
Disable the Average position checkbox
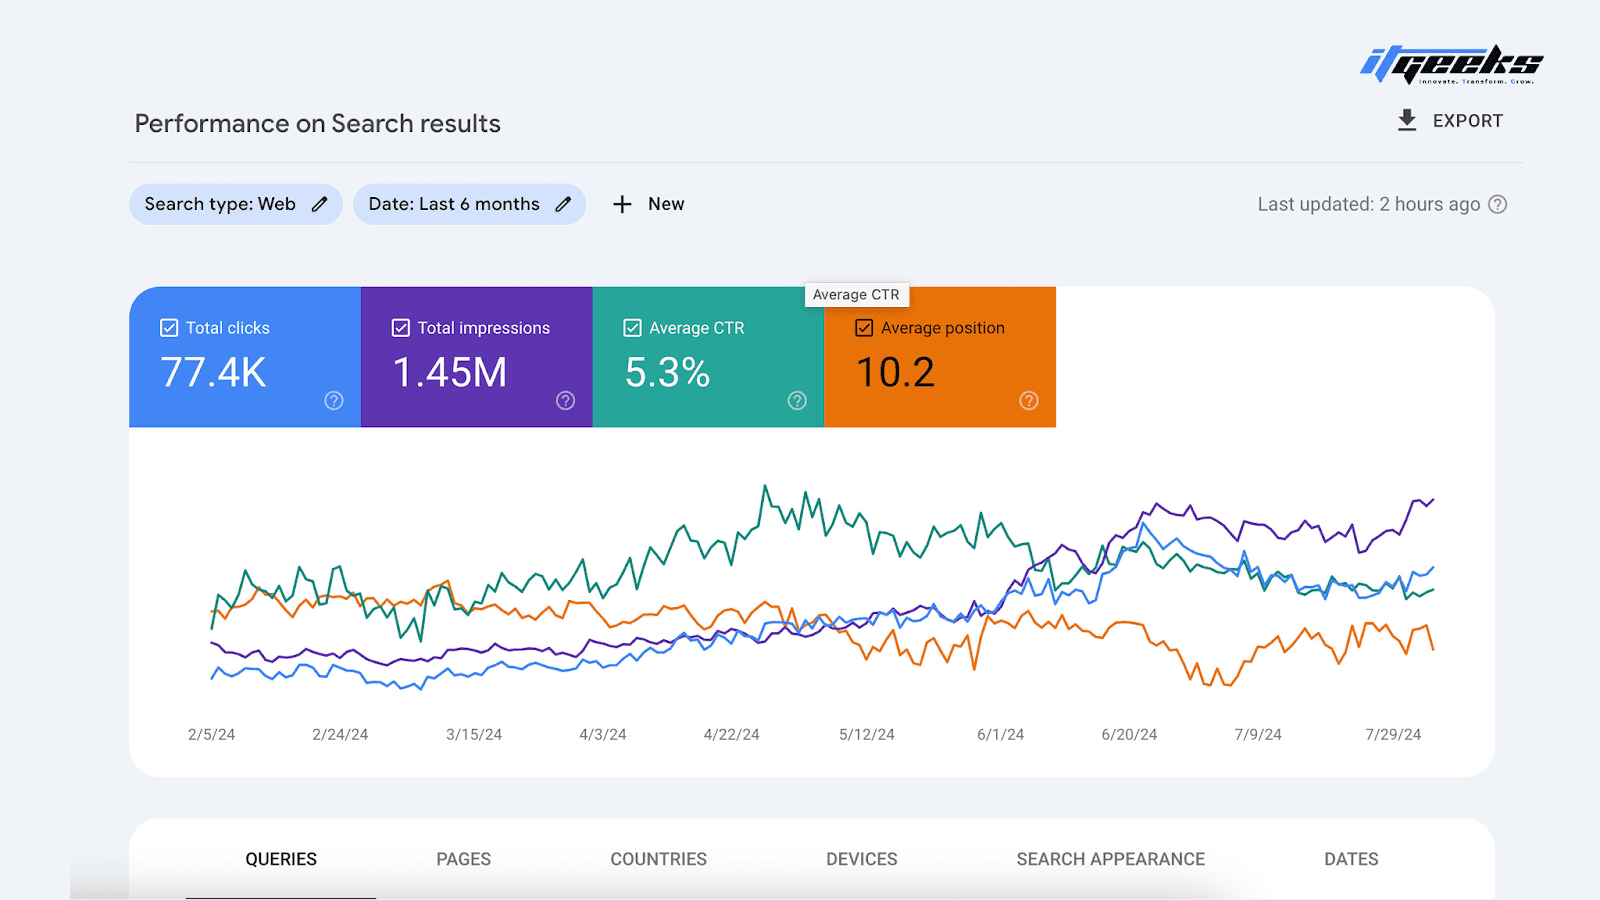coord(864,328)
